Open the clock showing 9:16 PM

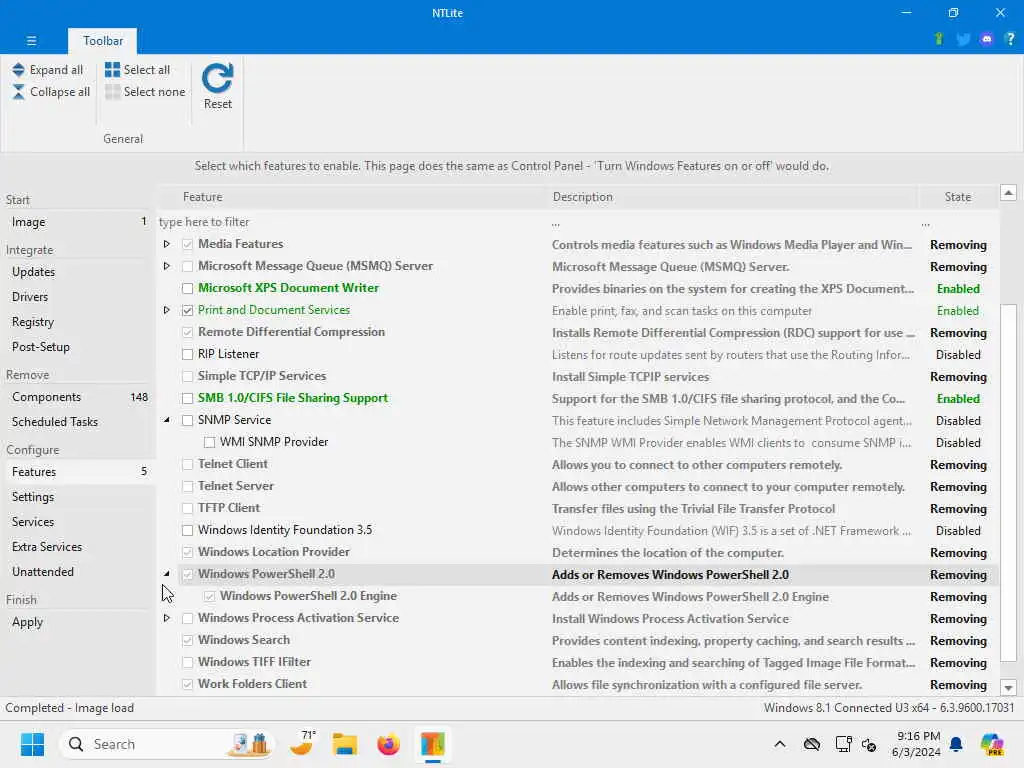(916, 744)
